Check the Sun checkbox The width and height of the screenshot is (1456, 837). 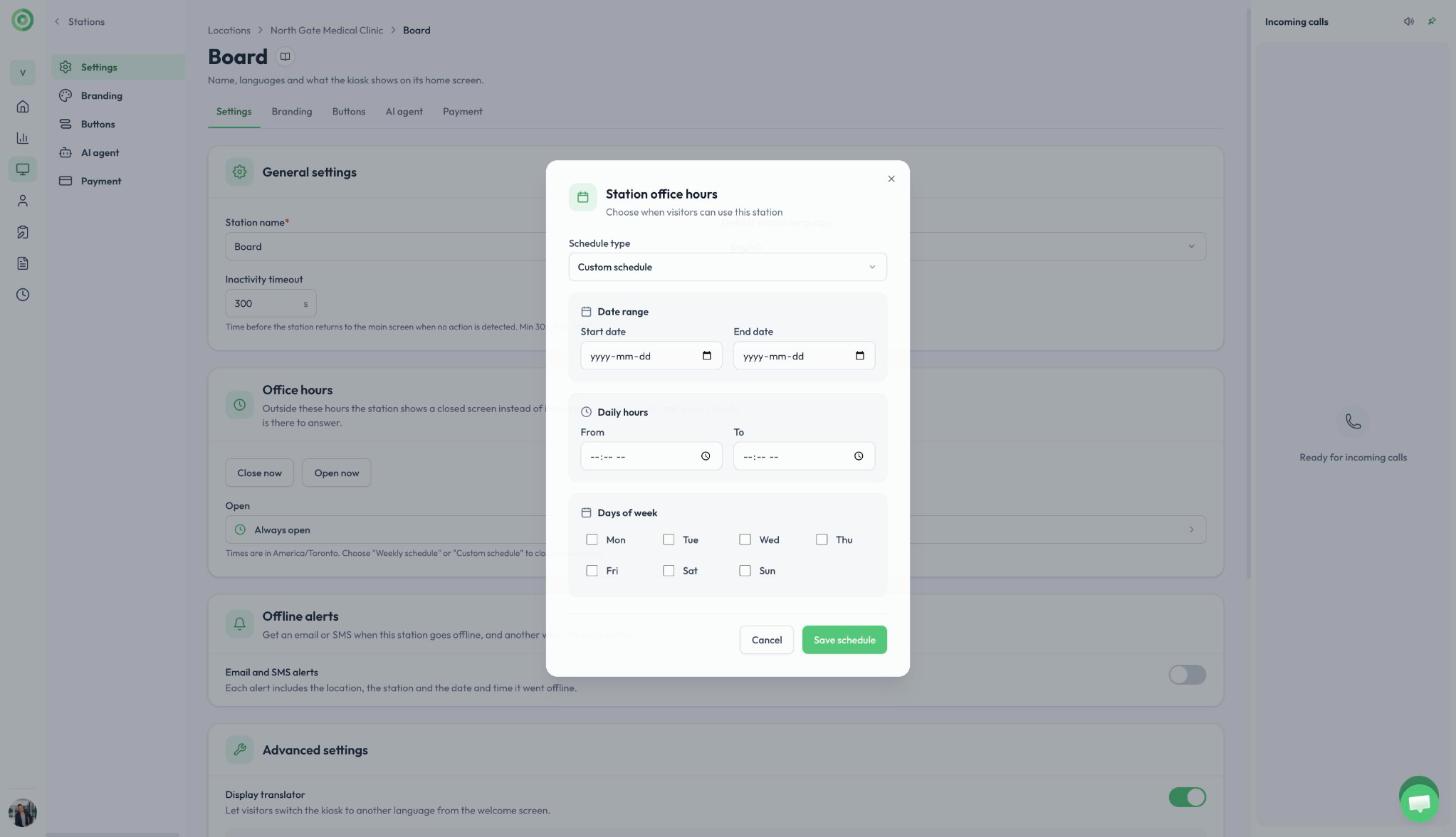745,571
